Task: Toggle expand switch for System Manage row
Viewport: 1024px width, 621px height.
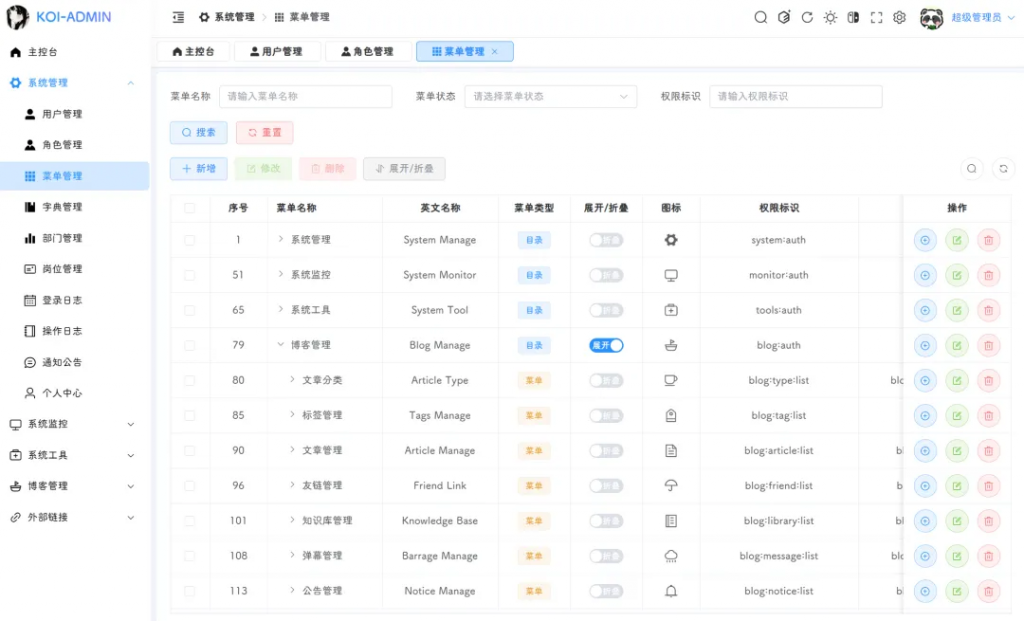Action: [x=606, y=240]
